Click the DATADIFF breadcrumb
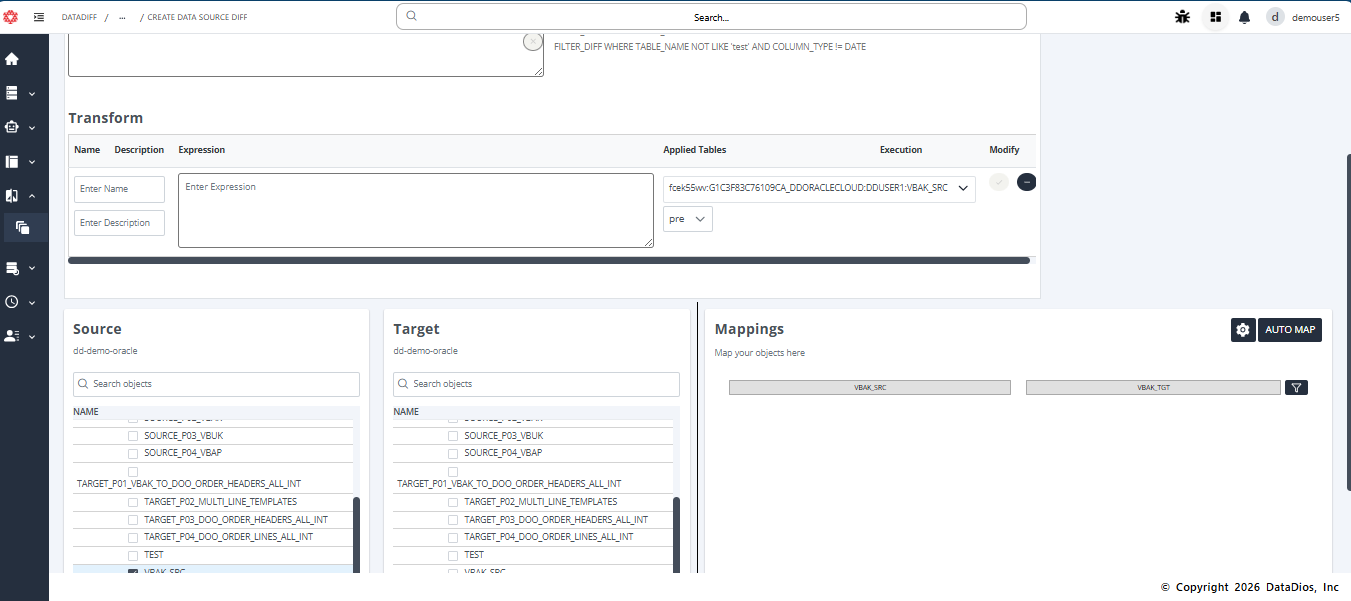This screenshot has width=1351, height=601. [x=78, y=17]
